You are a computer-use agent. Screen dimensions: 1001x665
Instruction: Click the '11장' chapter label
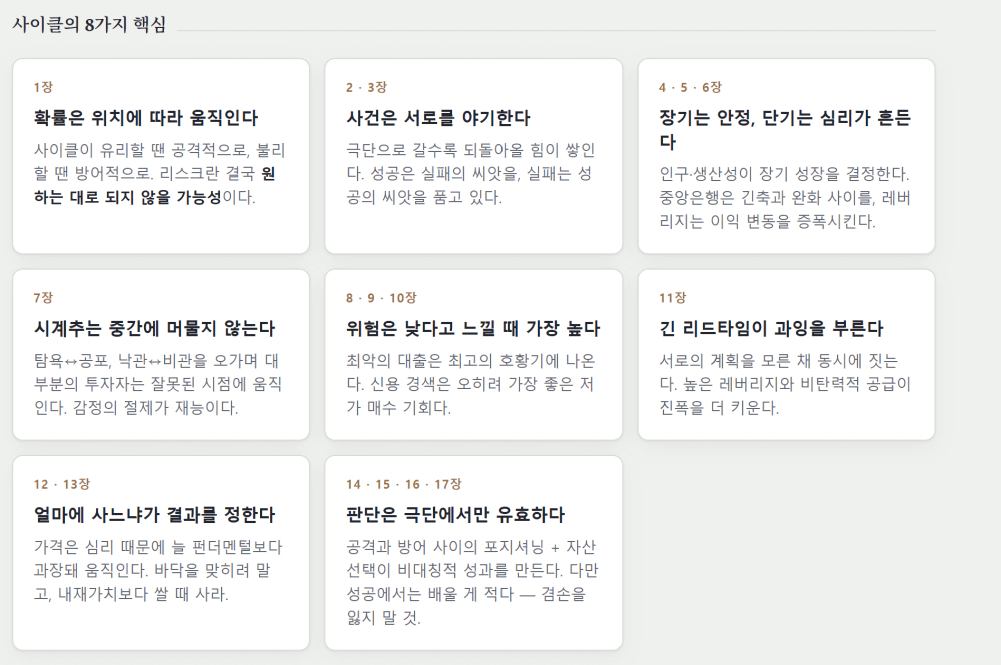click(x=672, y=298)
